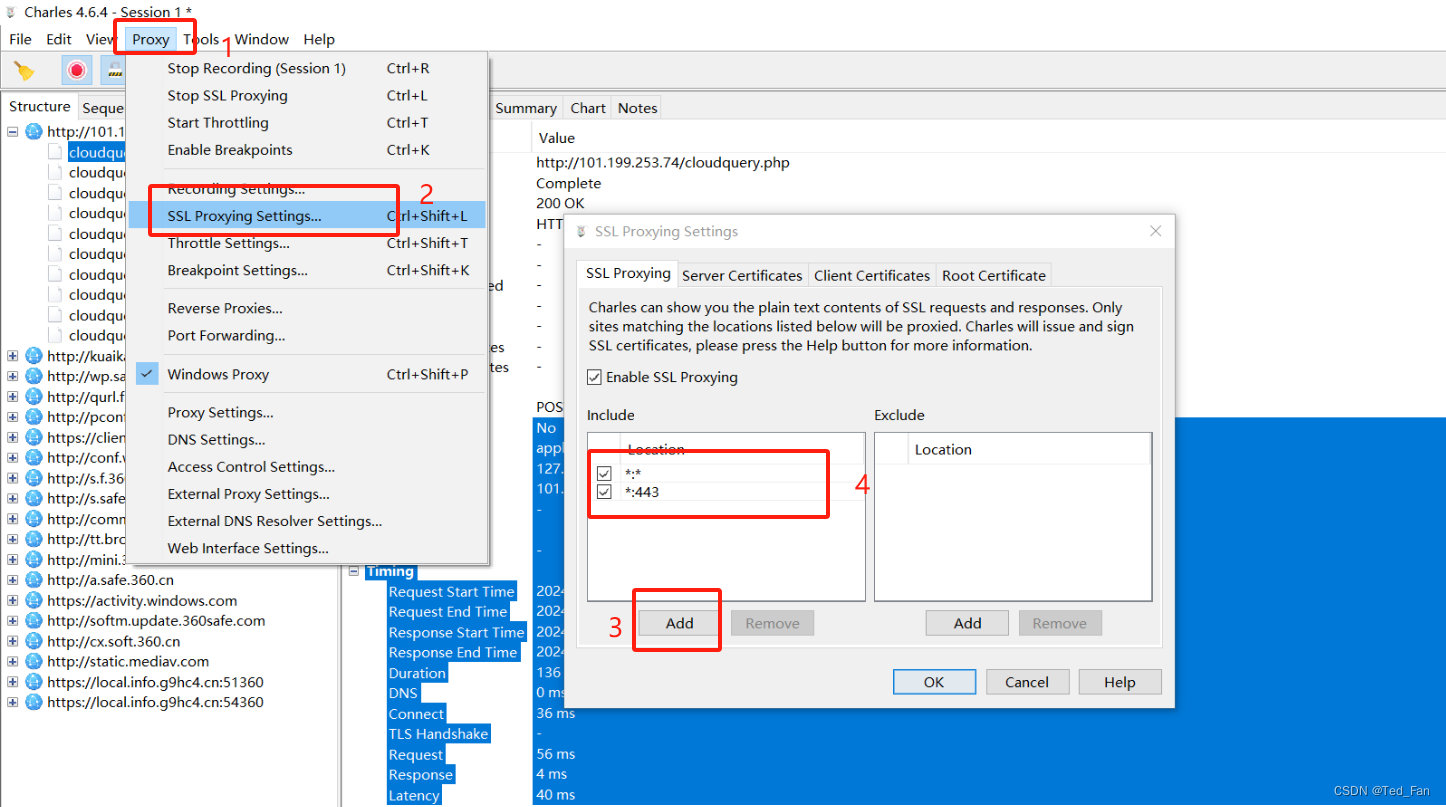This screenshot has height=807, width=1446.
Task: Click OK in SSL Proxying Settings
Action: [934, 682]
